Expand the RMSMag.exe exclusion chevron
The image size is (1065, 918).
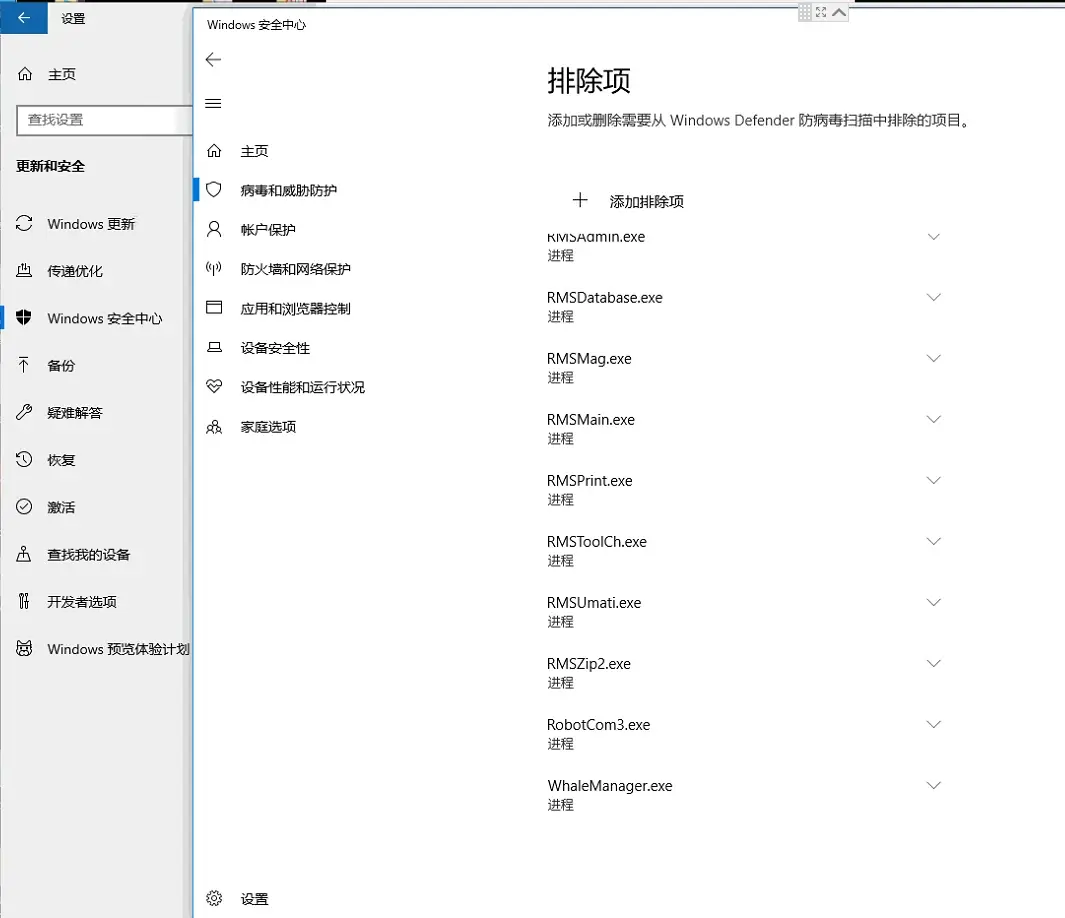click(934, 359)
